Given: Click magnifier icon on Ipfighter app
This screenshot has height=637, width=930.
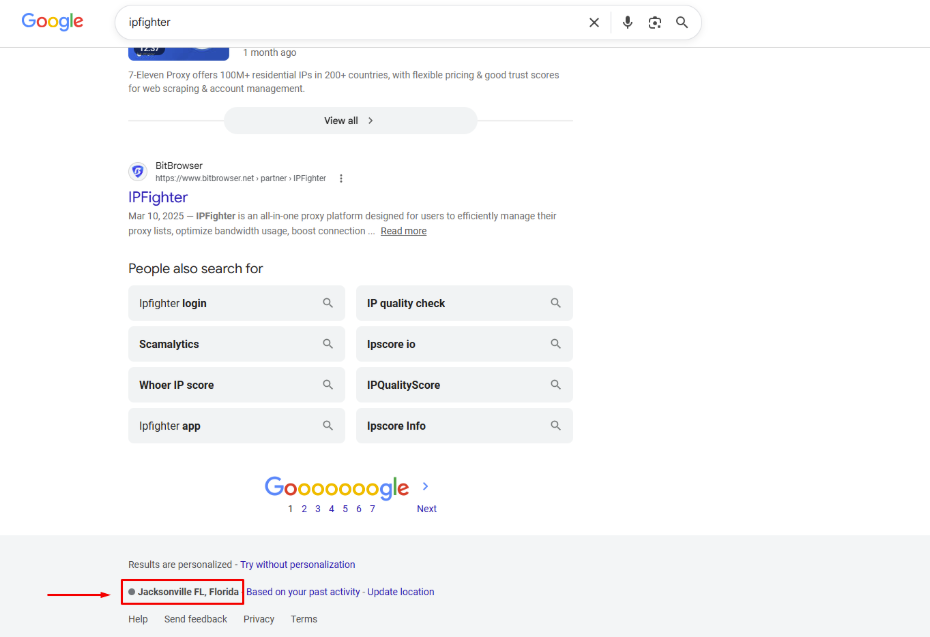Looking at the screenshot, I should tap(327, 426).
